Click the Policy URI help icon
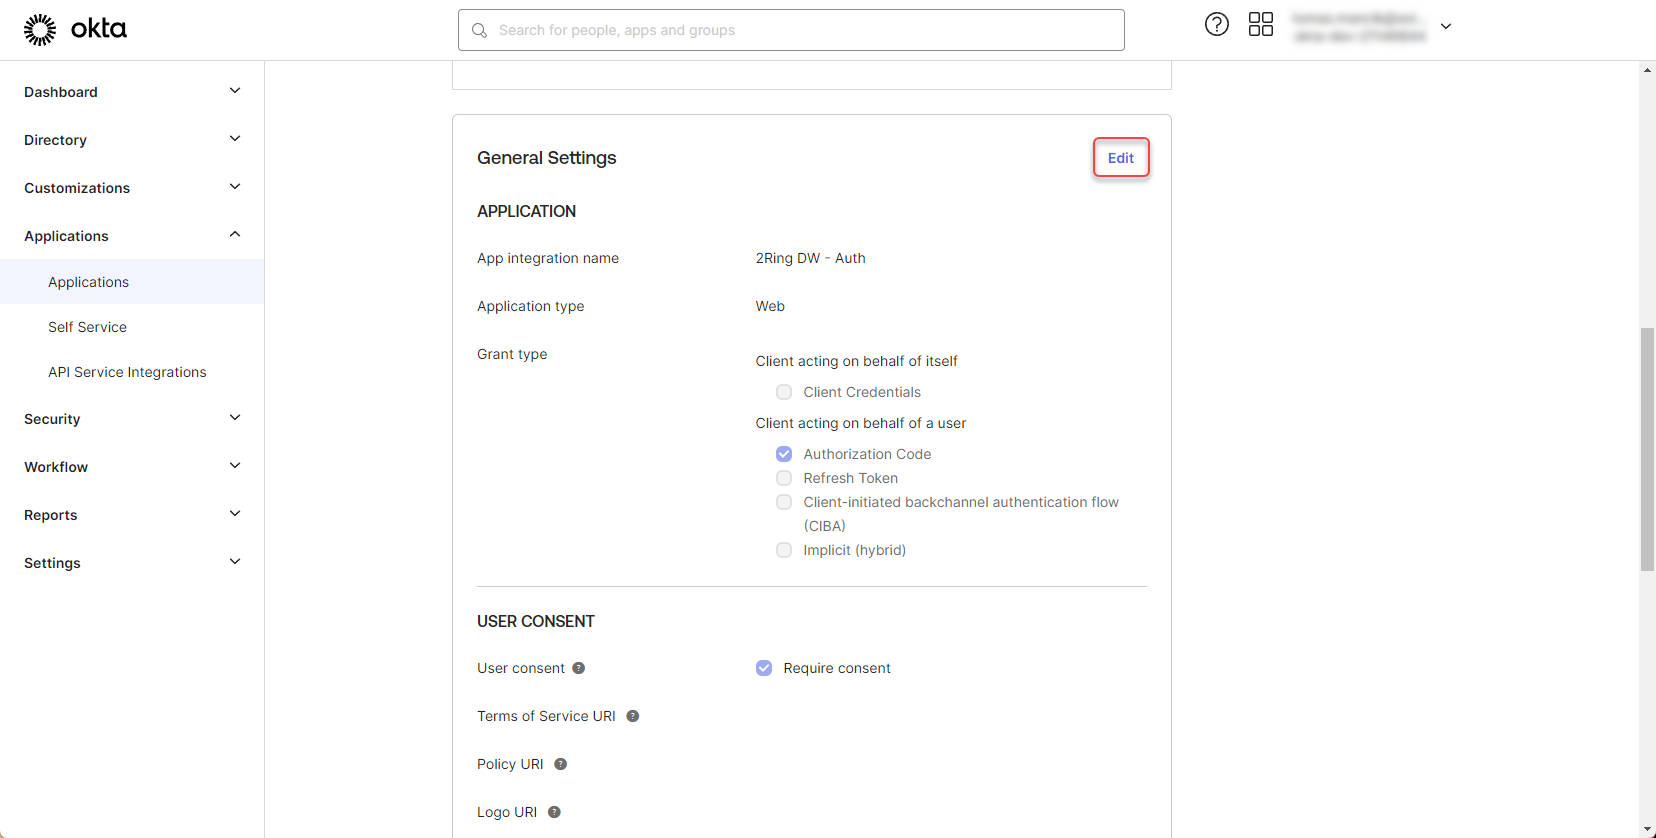 click(560, 764)
